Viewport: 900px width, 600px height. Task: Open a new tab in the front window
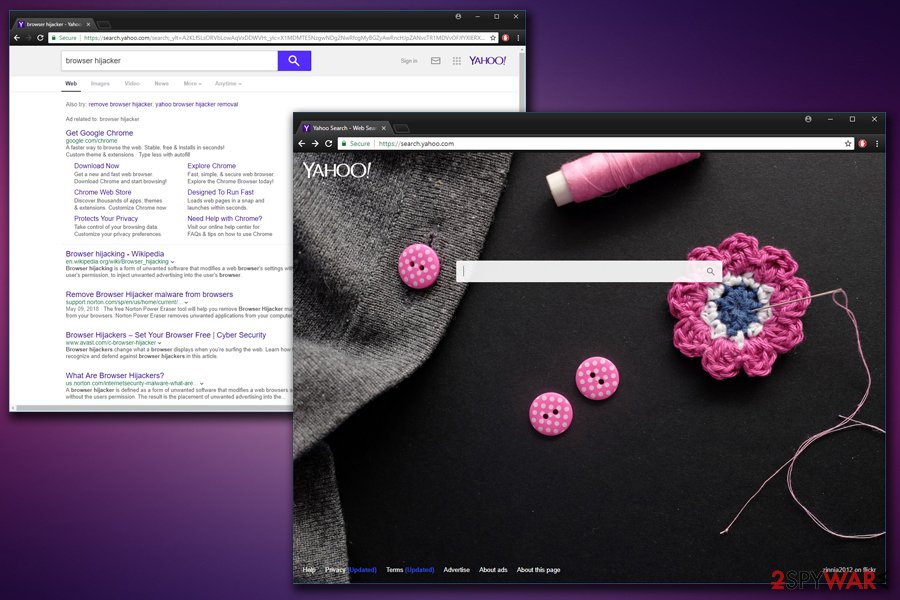402,128
